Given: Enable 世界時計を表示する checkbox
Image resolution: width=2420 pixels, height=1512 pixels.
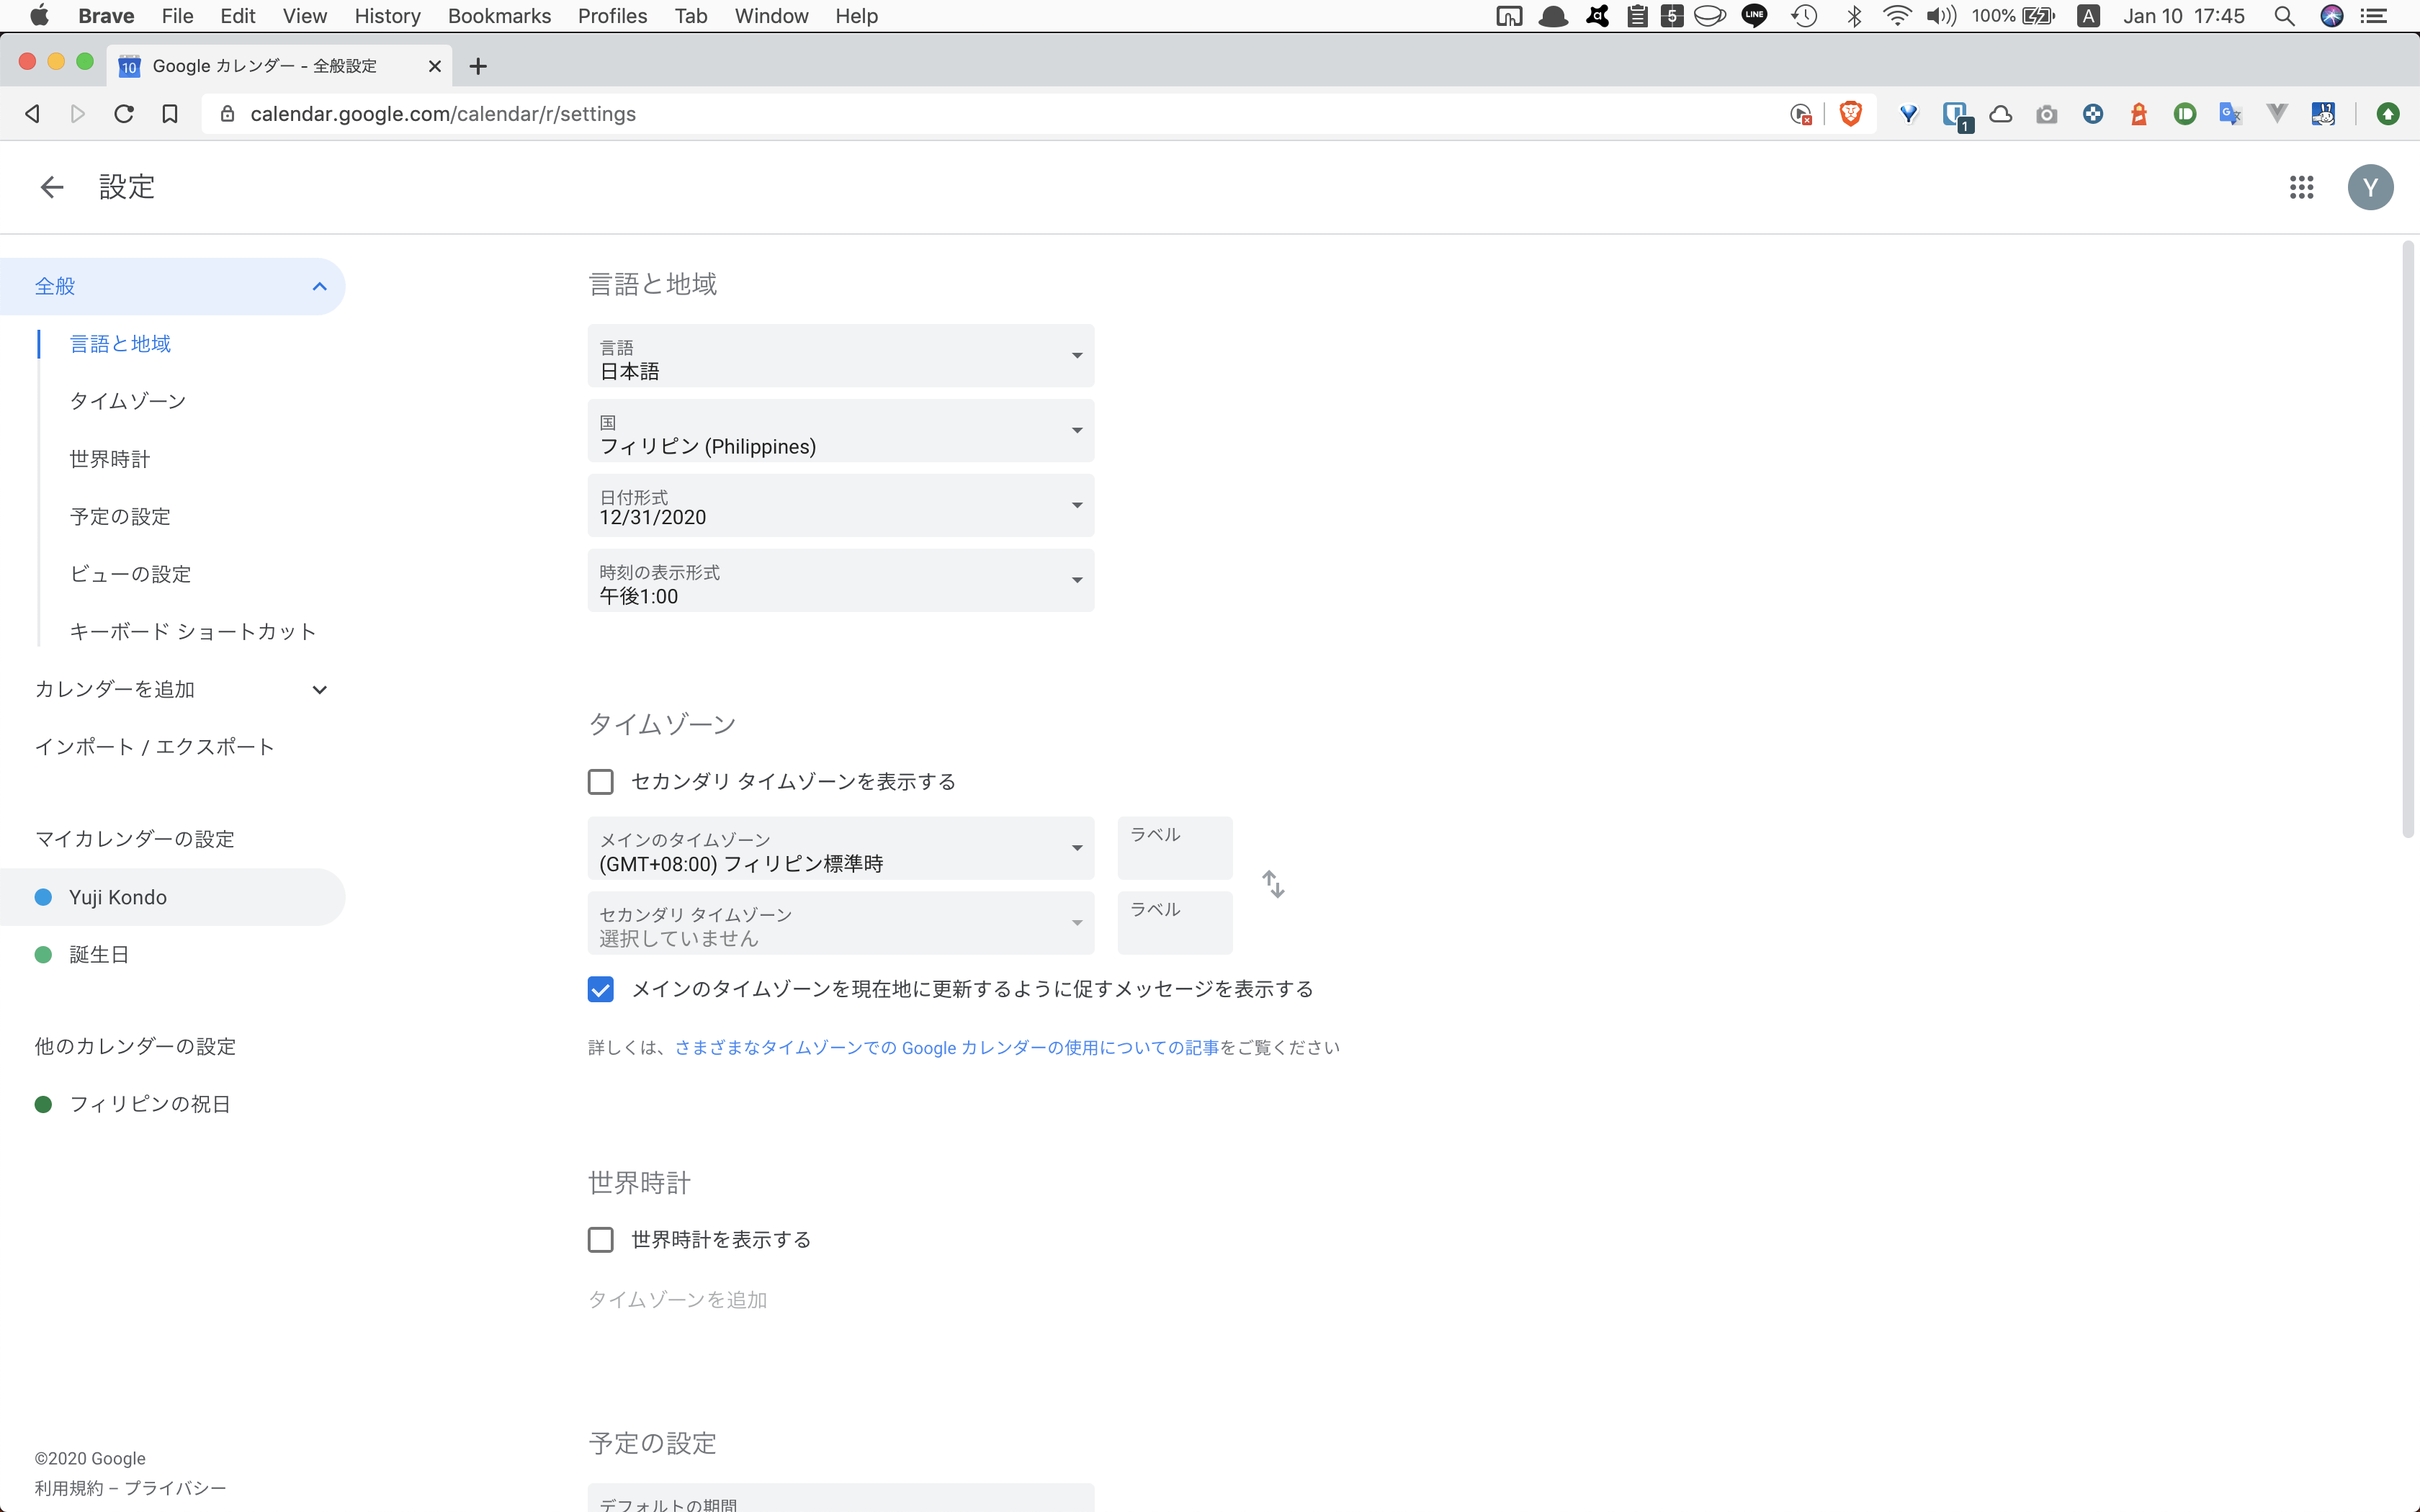Looking at the screenshot, I should [600, 1239].
